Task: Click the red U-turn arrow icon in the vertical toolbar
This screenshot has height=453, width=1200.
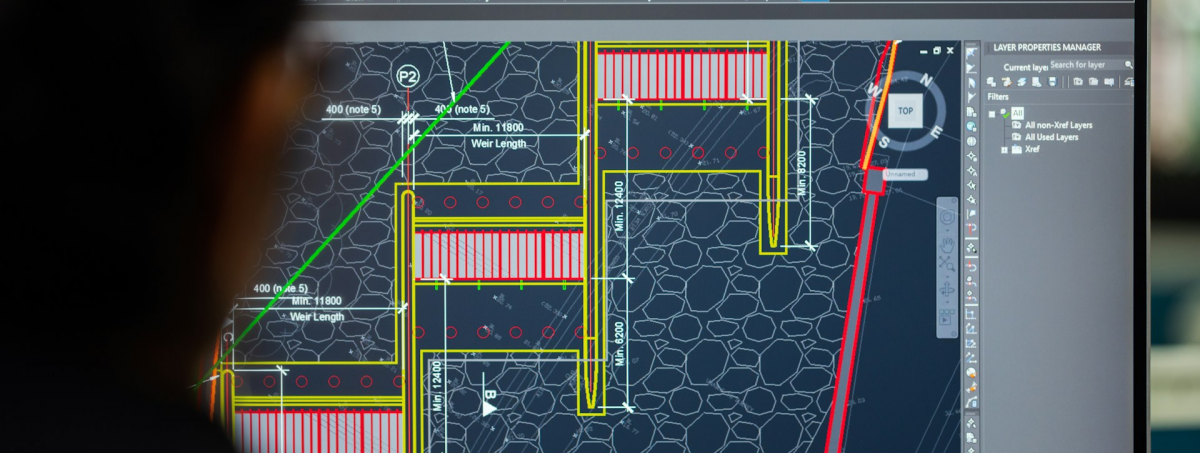Action: [x=971, y=269]
